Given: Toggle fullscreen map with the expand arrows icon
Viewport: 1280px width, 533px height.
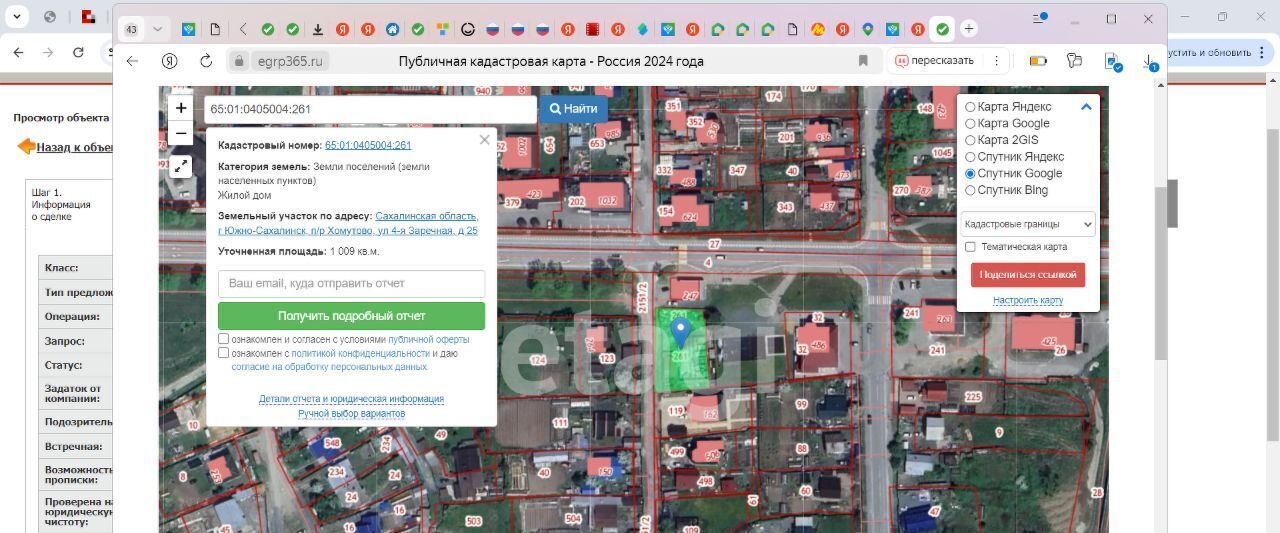Looking at the screenshot, I should pos(181,167).
